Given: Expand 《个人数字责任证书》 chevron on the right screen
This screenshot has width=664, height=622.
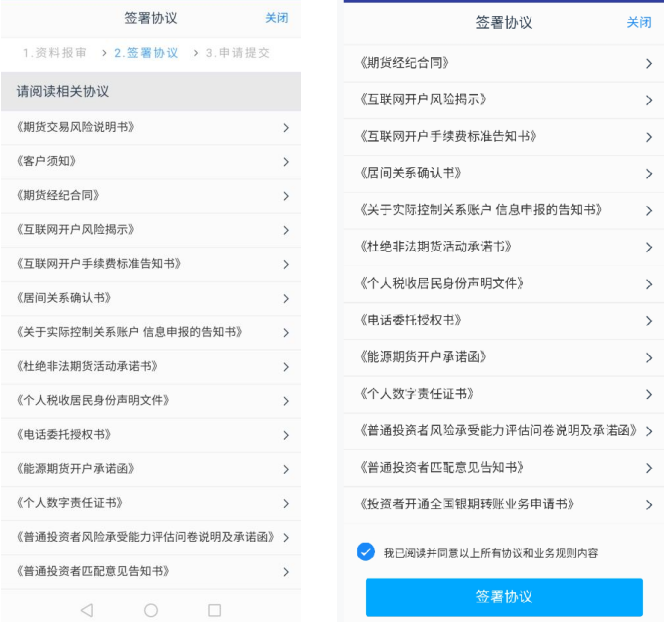Looking at the screenshot, I should [649, 394].
